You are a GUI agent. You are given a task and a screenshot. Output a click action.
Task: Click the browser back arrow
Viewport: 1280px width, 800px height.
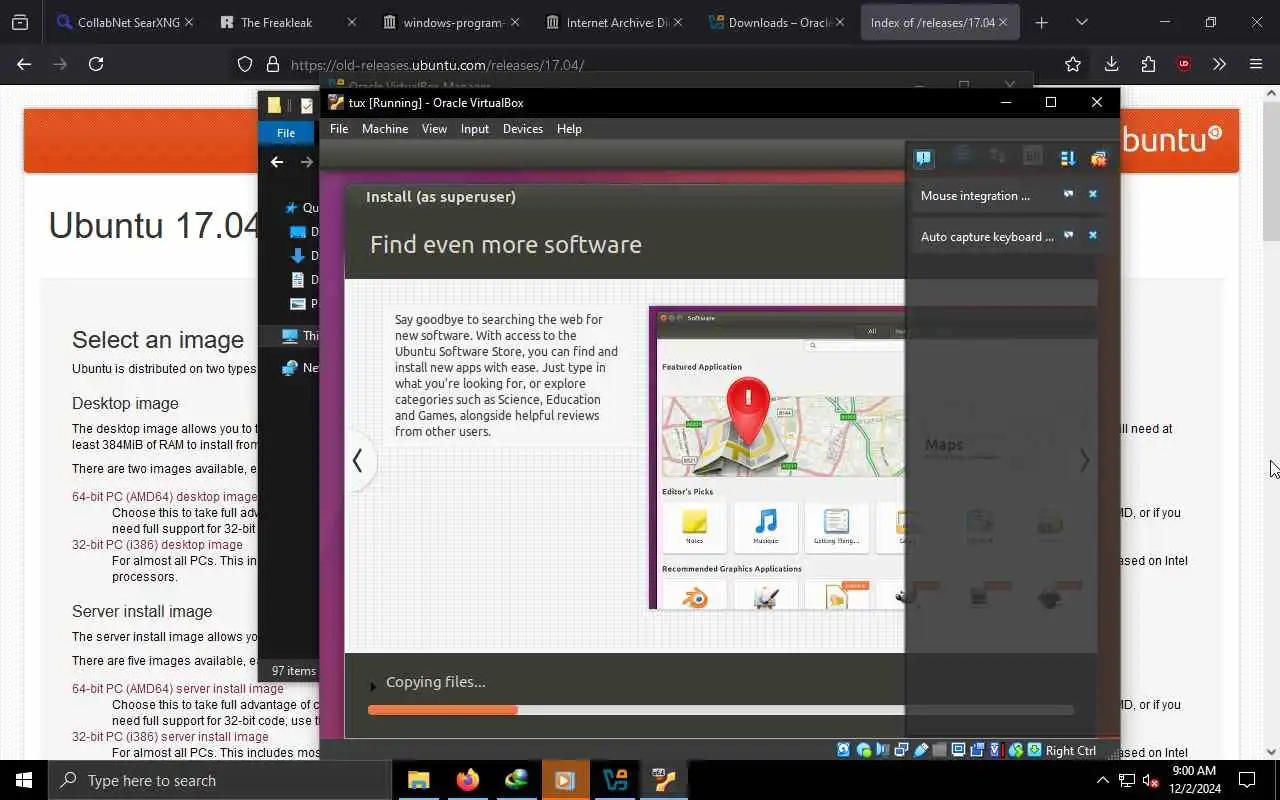[24, 64]
